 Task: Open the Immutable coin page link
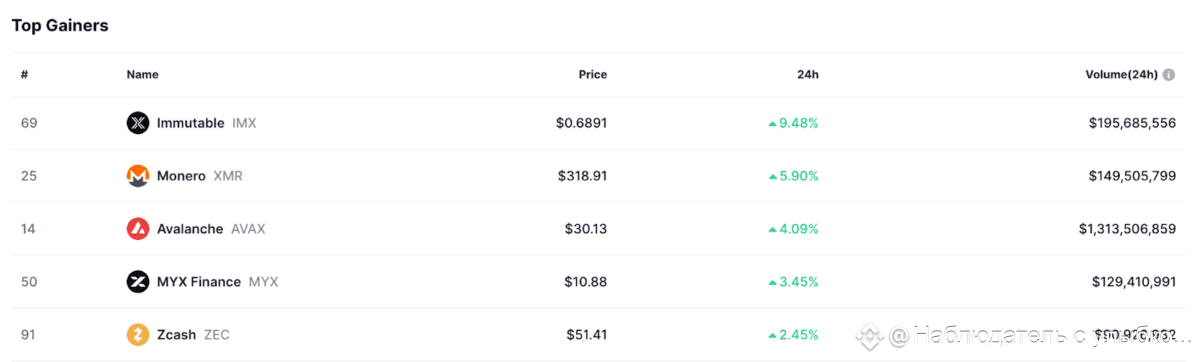pyautogui.click(x=191, y=123)
